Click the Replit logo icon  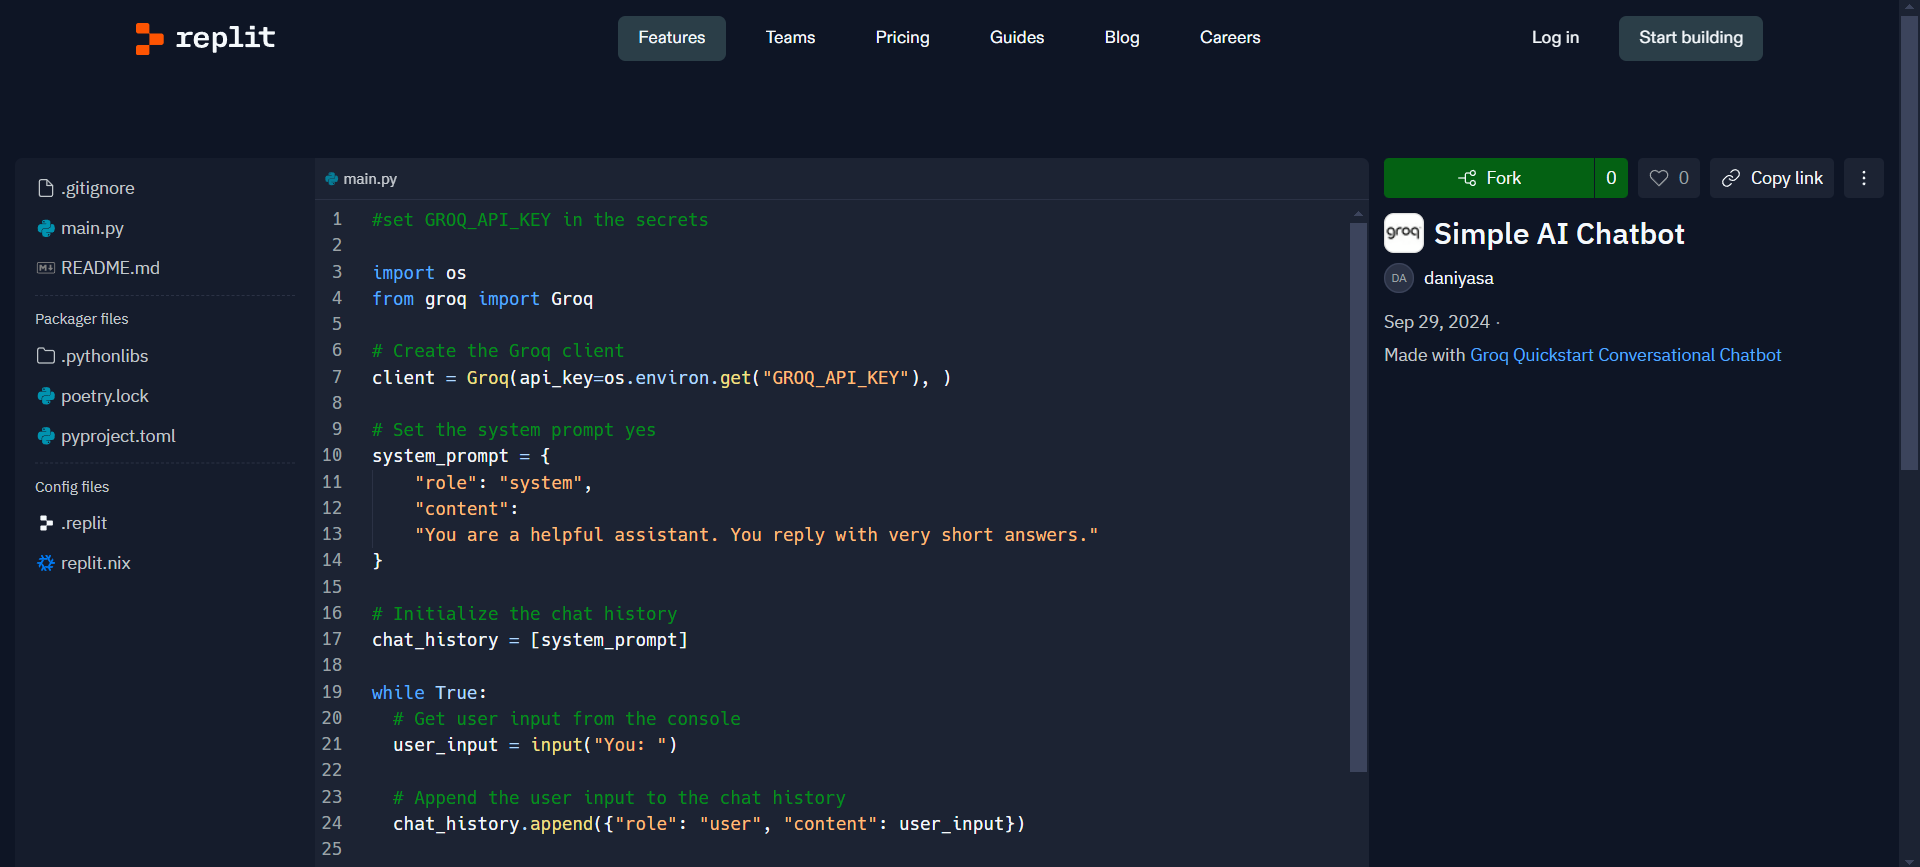tap(149, 38)
